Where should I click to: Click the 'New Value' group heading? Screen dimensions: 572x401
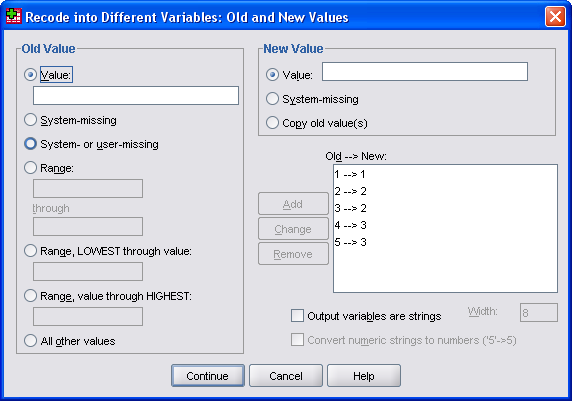[293, 49]
